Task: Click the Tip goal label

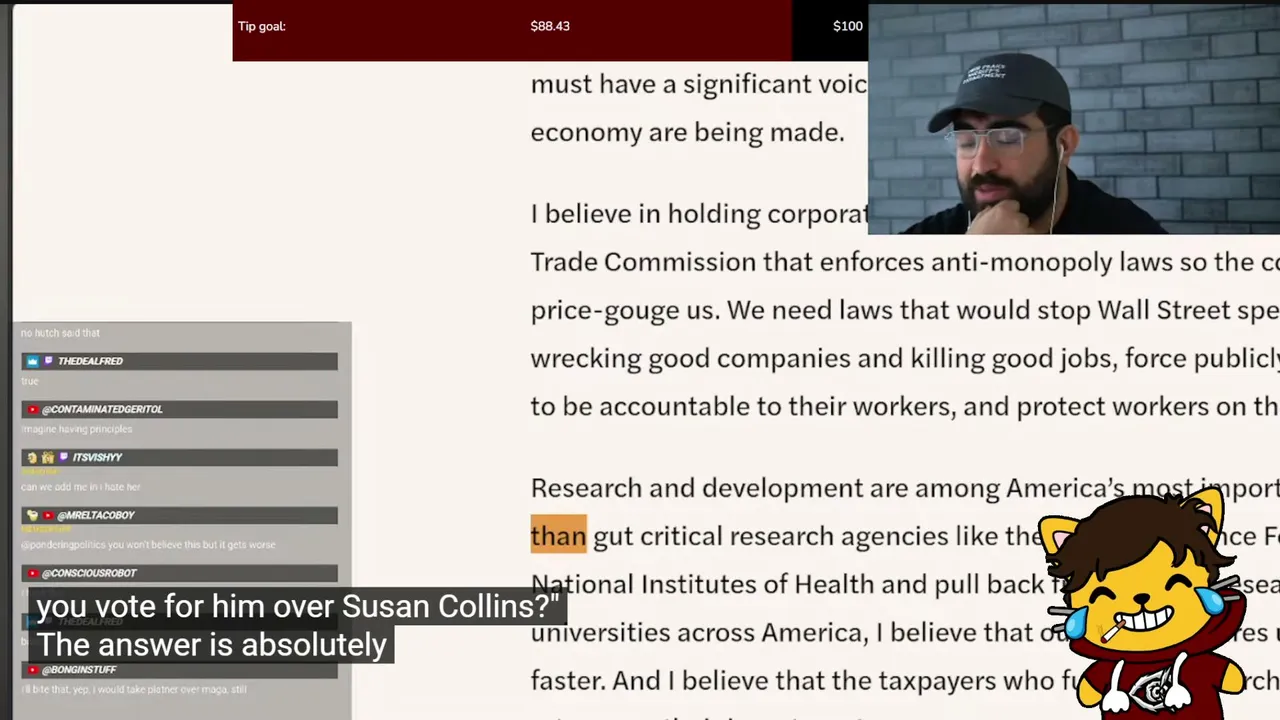Action: [x=262, y=26]
